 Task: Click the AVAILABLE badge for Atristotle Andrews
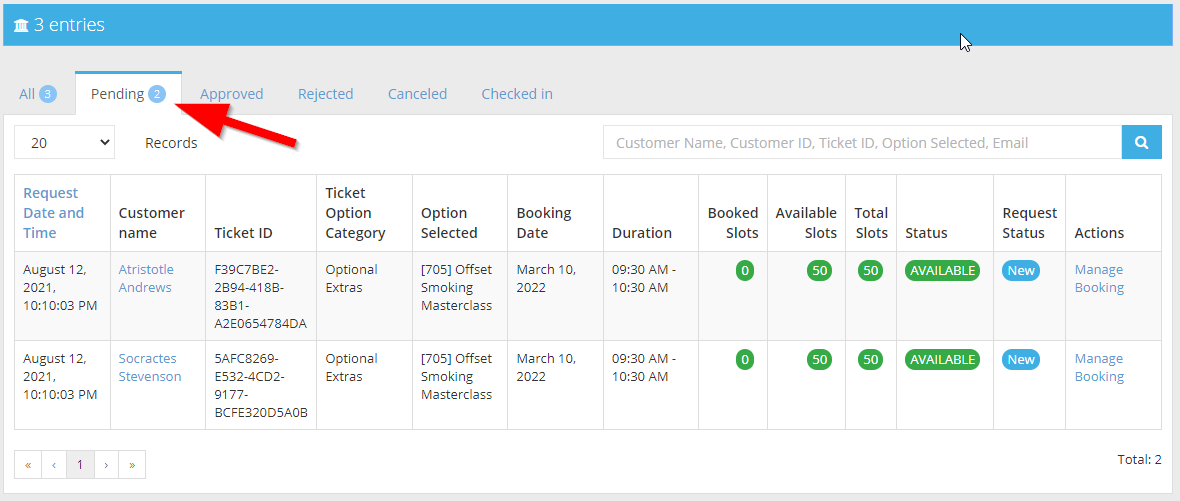pos(941,271)
